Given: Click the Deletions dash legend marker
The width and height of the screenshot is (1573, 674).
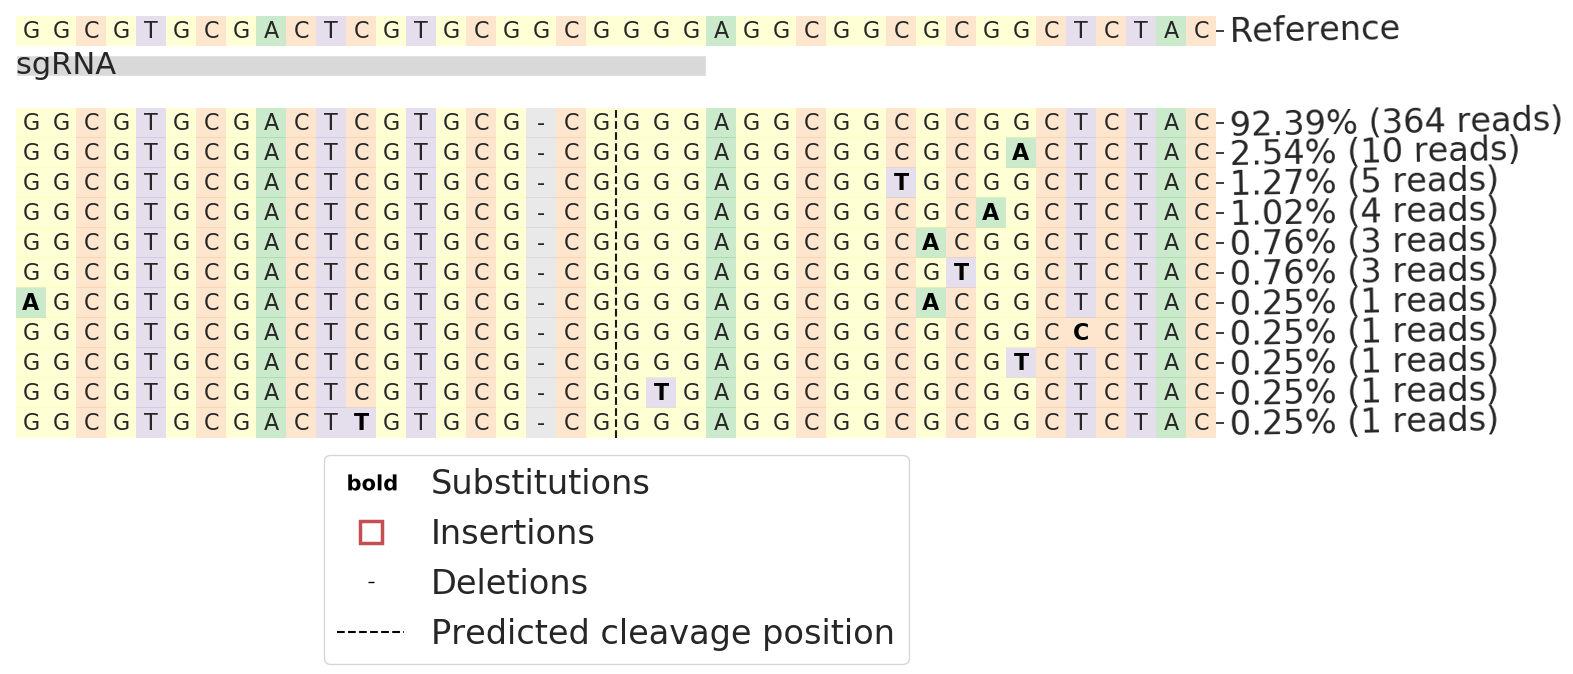Looking at the screenshot, I should (371, 583).
